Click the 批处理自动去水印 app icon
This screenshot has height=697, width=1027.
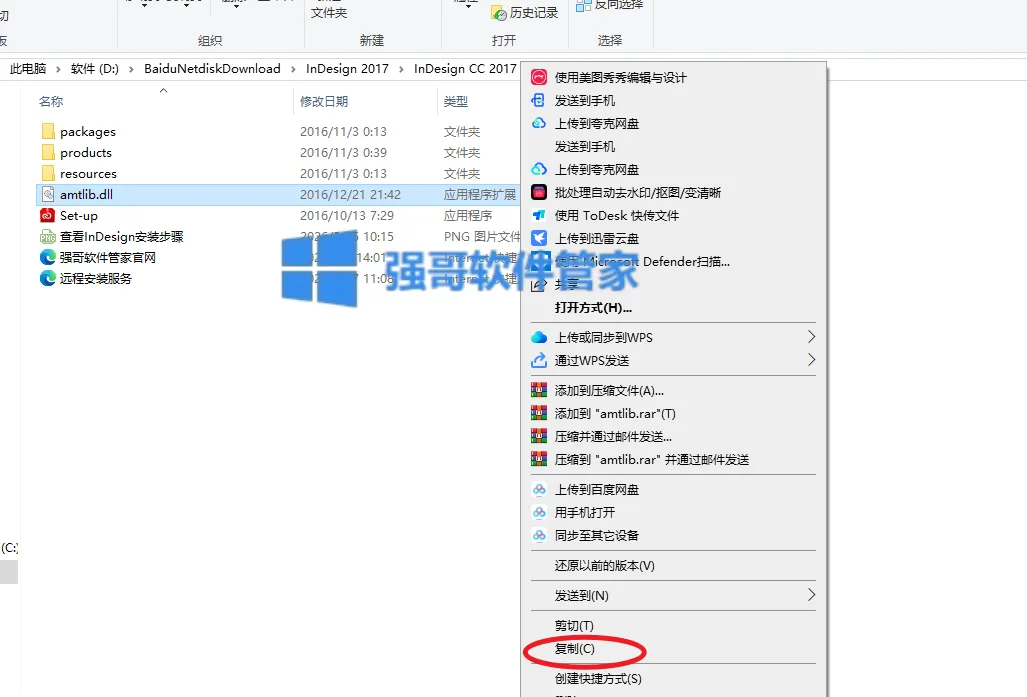tap(538, 192)
